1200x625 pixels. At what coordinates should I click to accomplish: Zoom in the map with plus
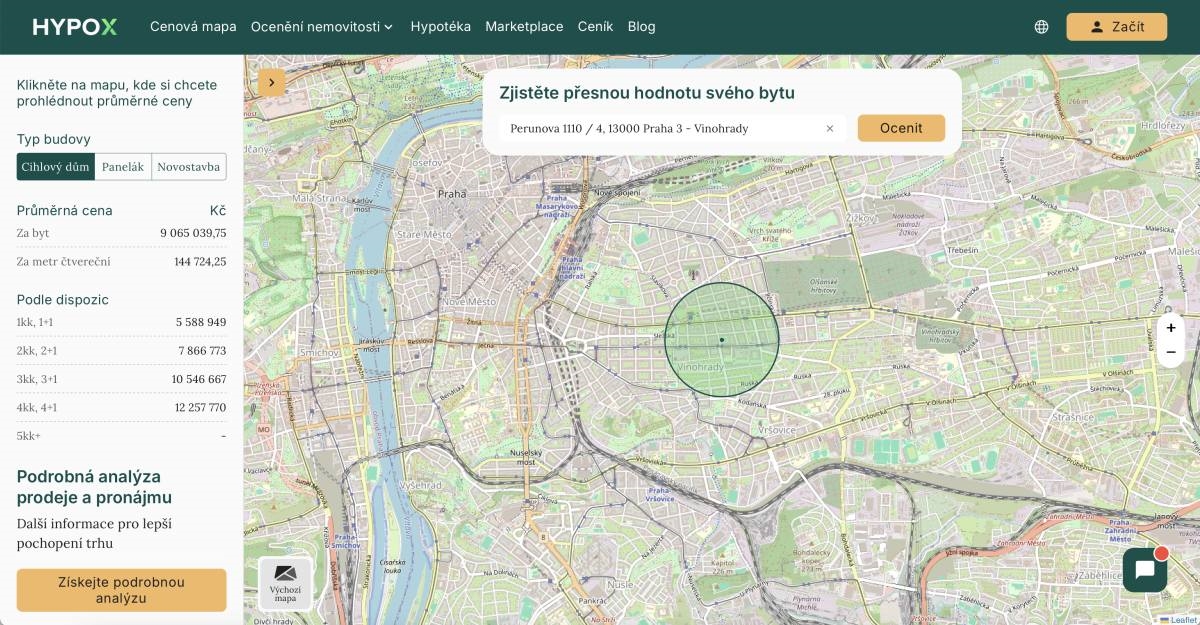click(x=1171, y=327)
